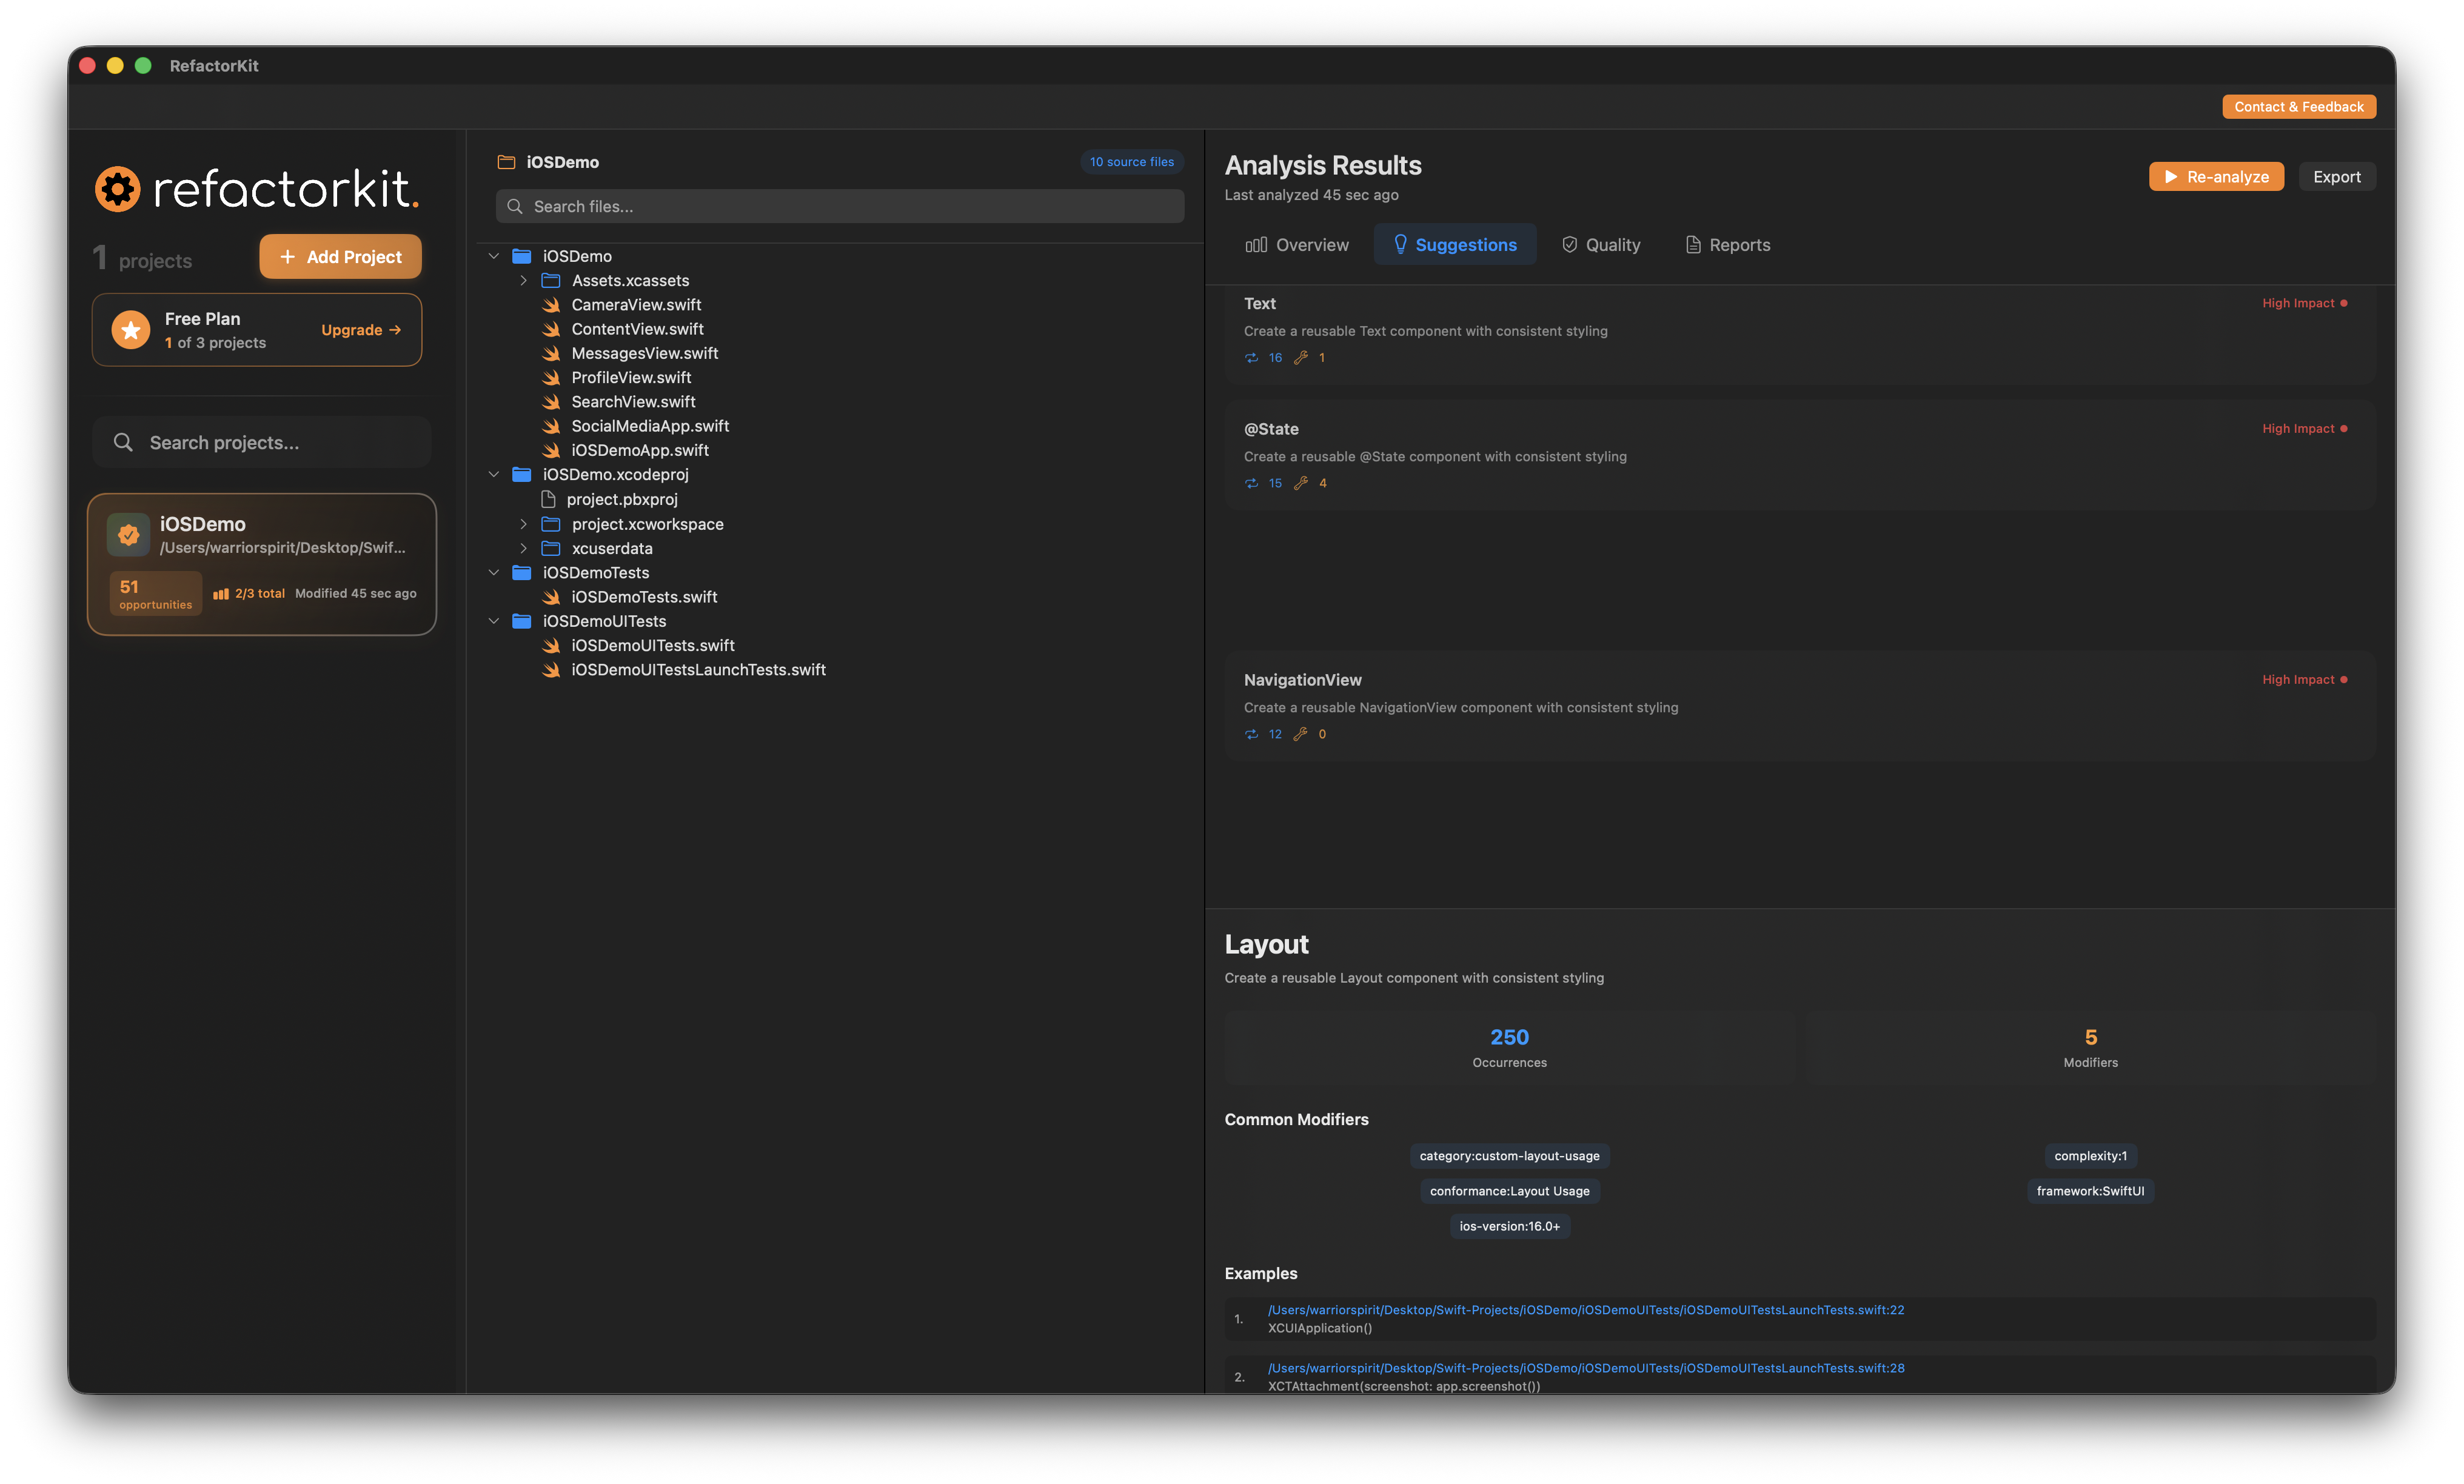Viewport: 2464px width, 1484px height.
Task: Click the 250 Occurrences stat
Action: point(1509,1047)
